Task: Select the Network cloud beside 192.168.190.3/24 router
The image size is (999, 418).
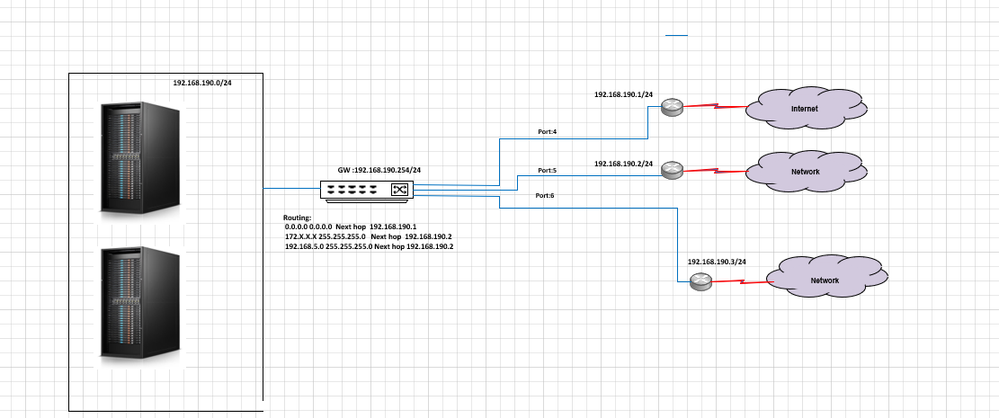Action: 826,276
